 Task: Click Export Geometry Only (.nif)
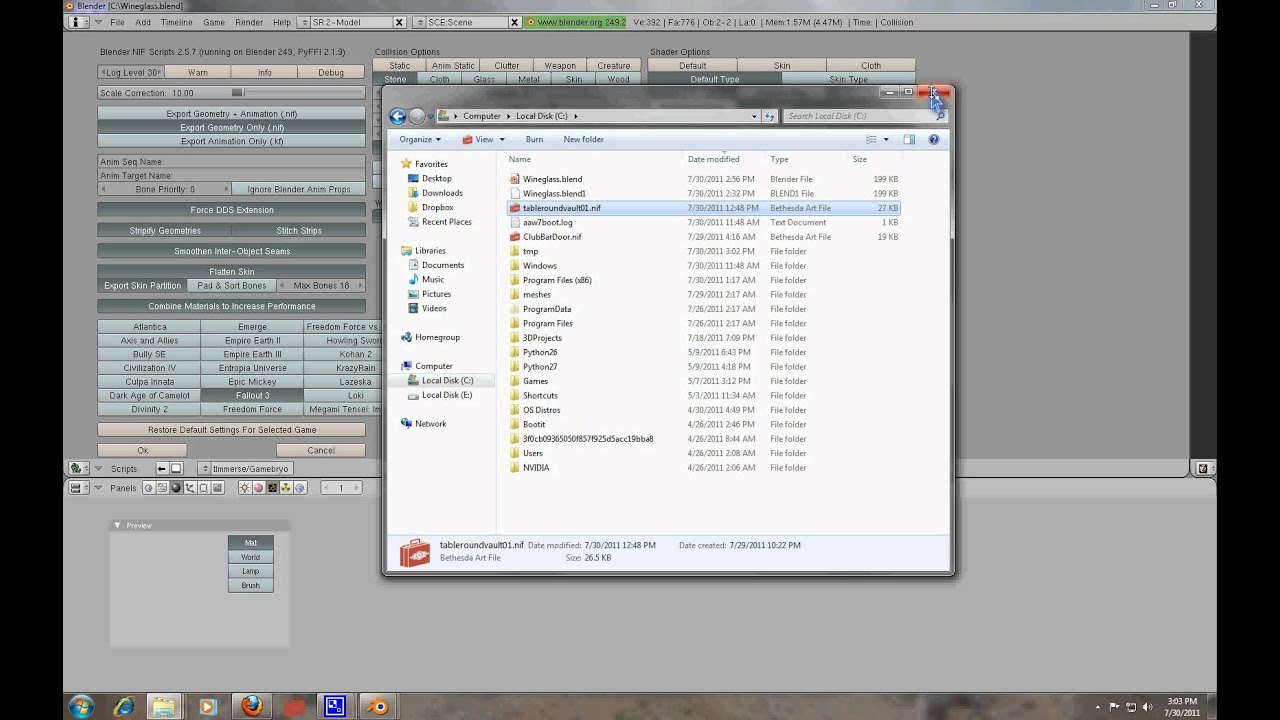coord(231,127)
